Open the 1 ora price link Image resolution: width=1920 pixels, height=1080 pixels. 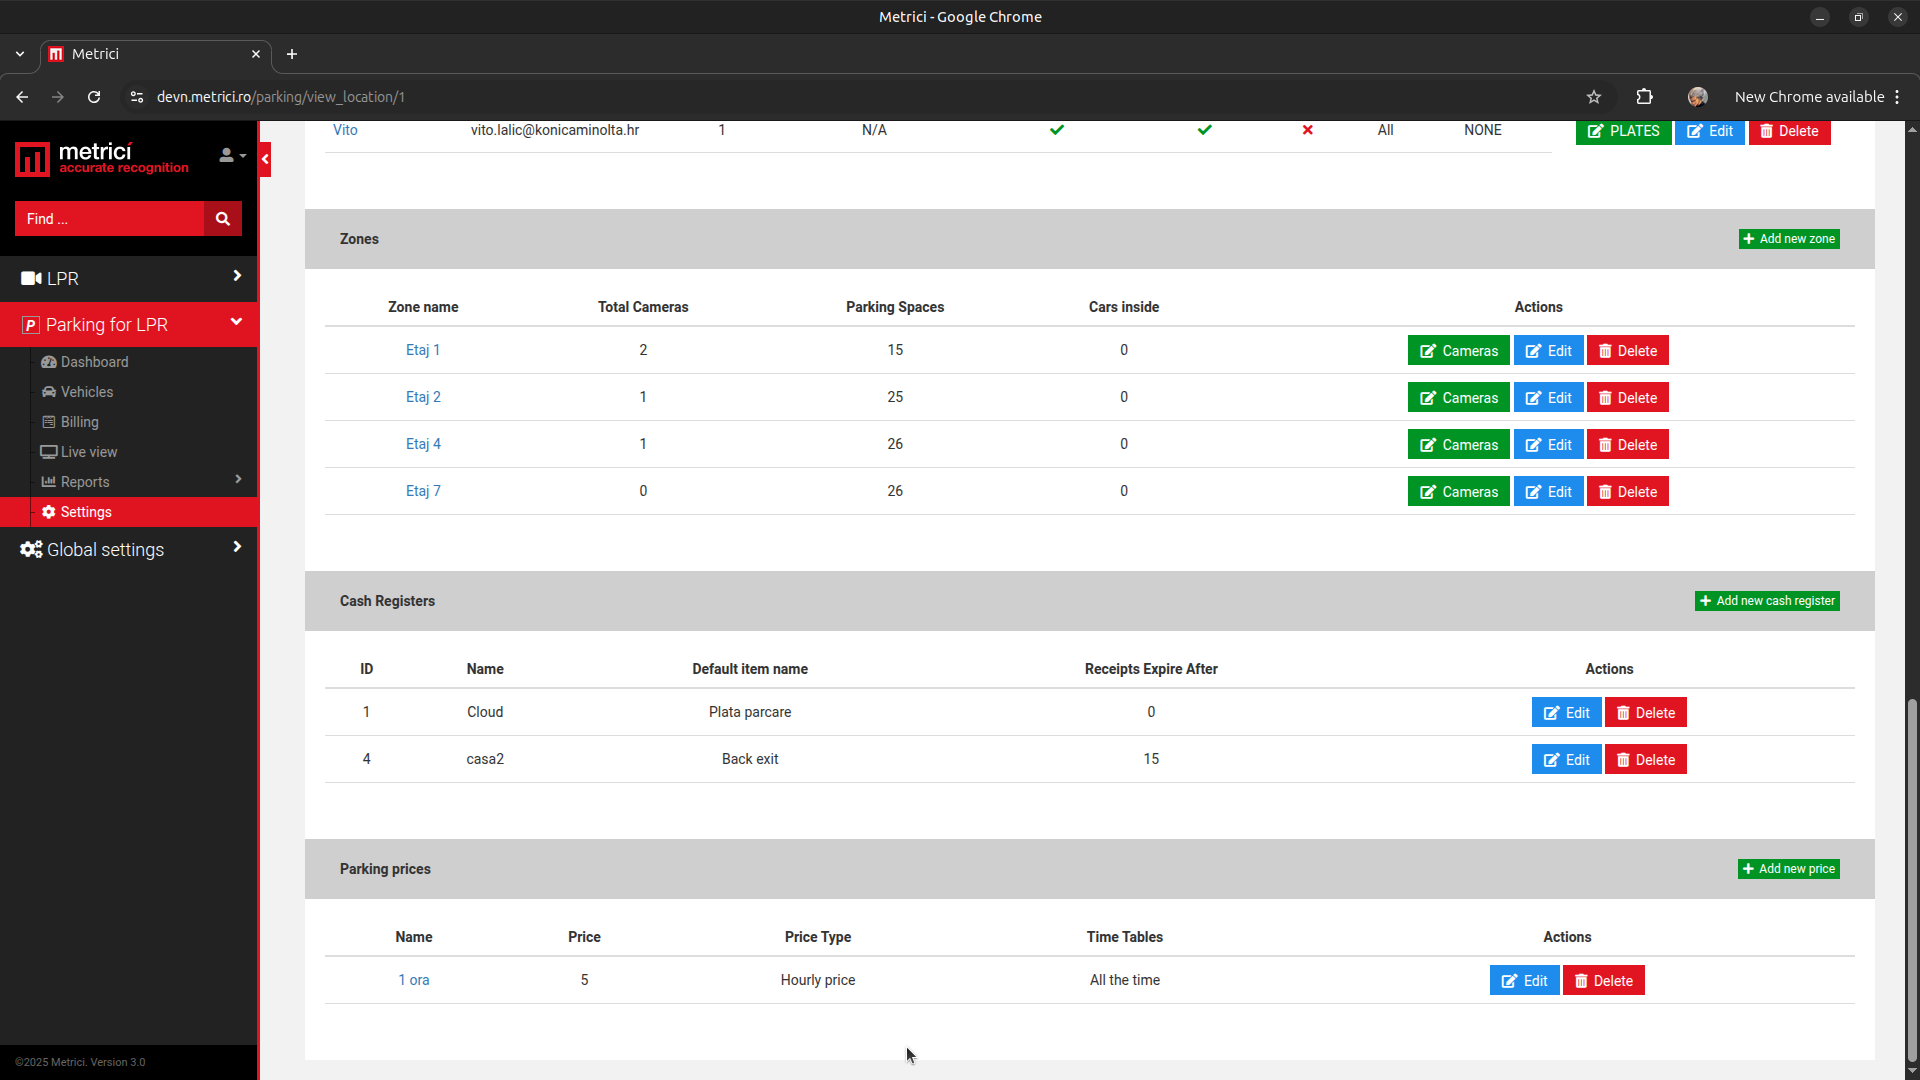(x=413, y=980)
